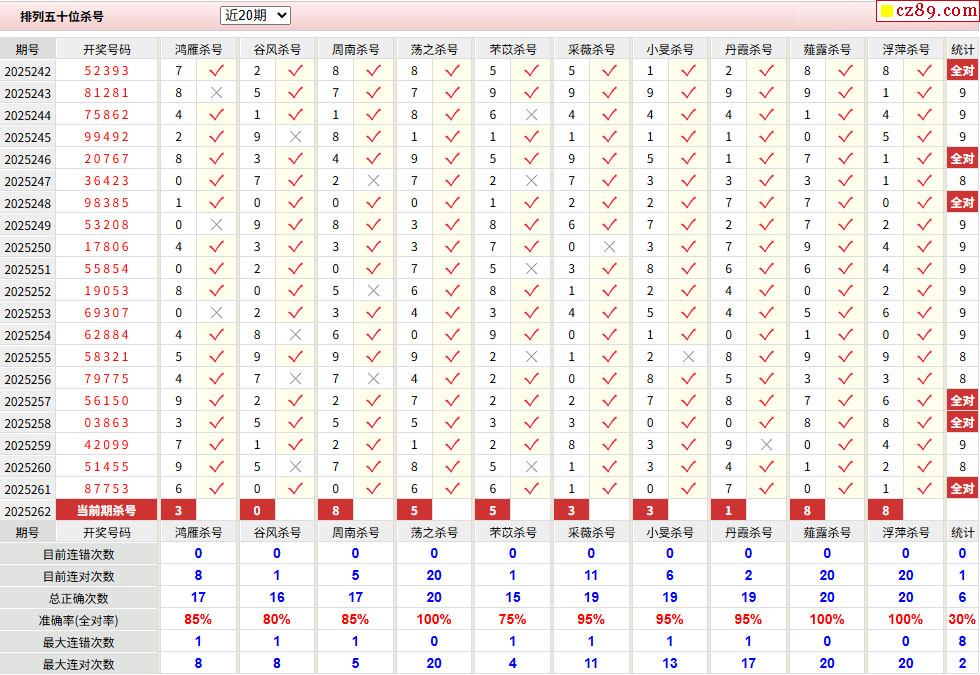Click the 13 max streak value under 小旻杀号
The height and width of the screenshot is (675, 980).
[669, 663]
